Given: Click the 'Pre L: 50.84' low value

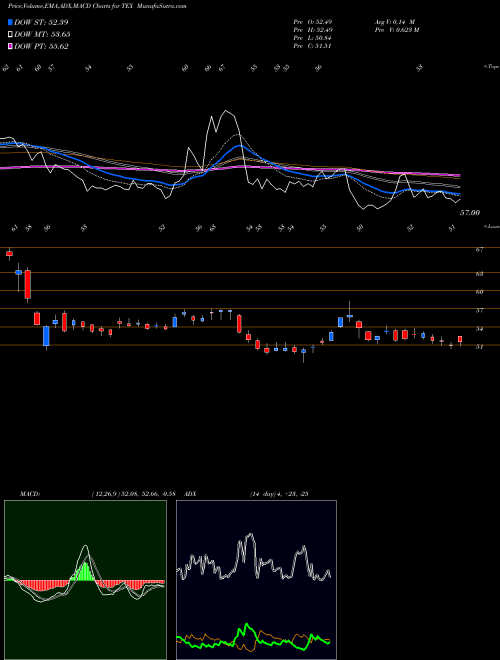Looking at the screenshot, I should [313, 38].
